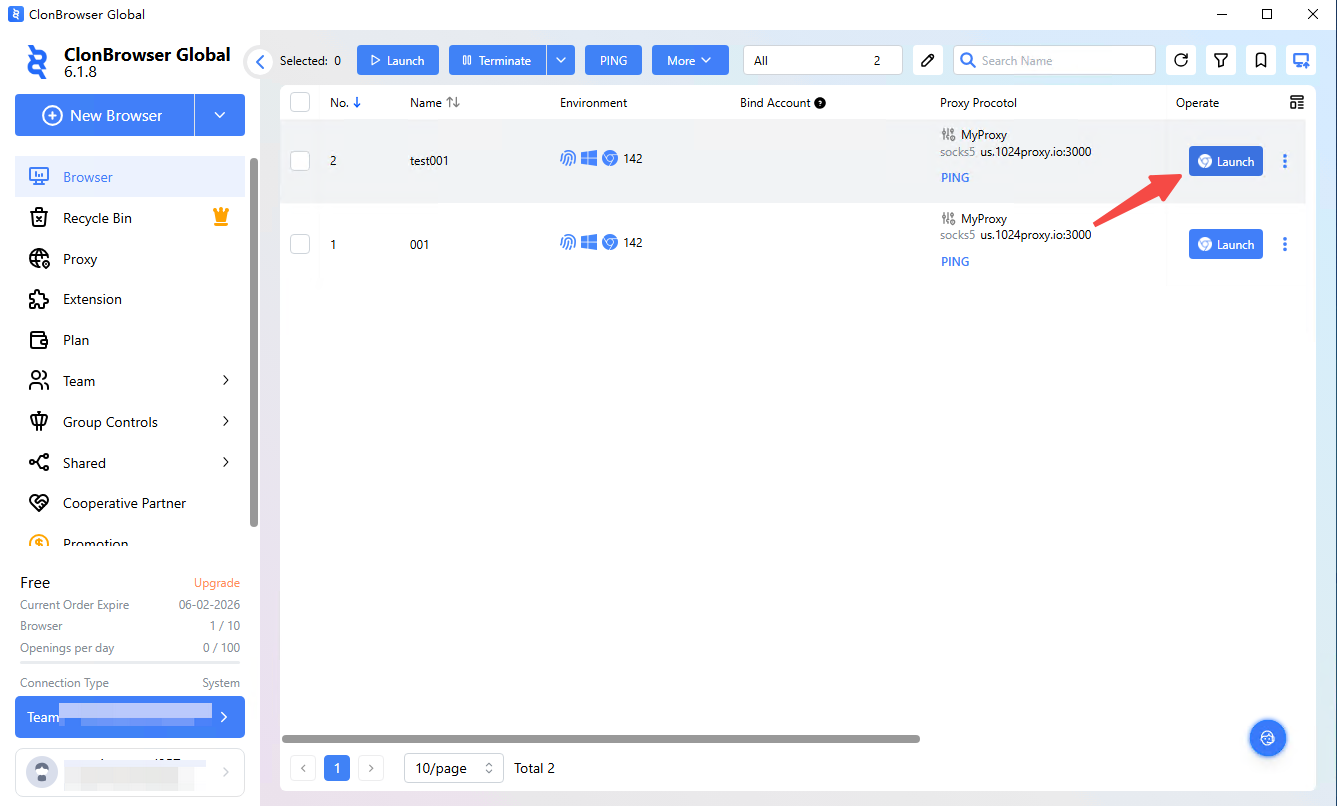Click the floating support chat icon

click(1268, 738)
